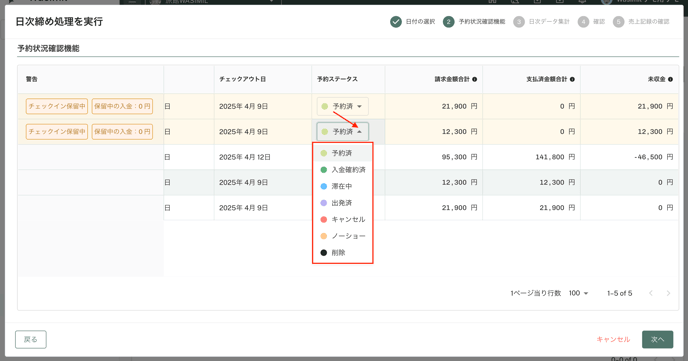Jump to step 5 売上記録の確認
The image size is (688, 361).
641,21
